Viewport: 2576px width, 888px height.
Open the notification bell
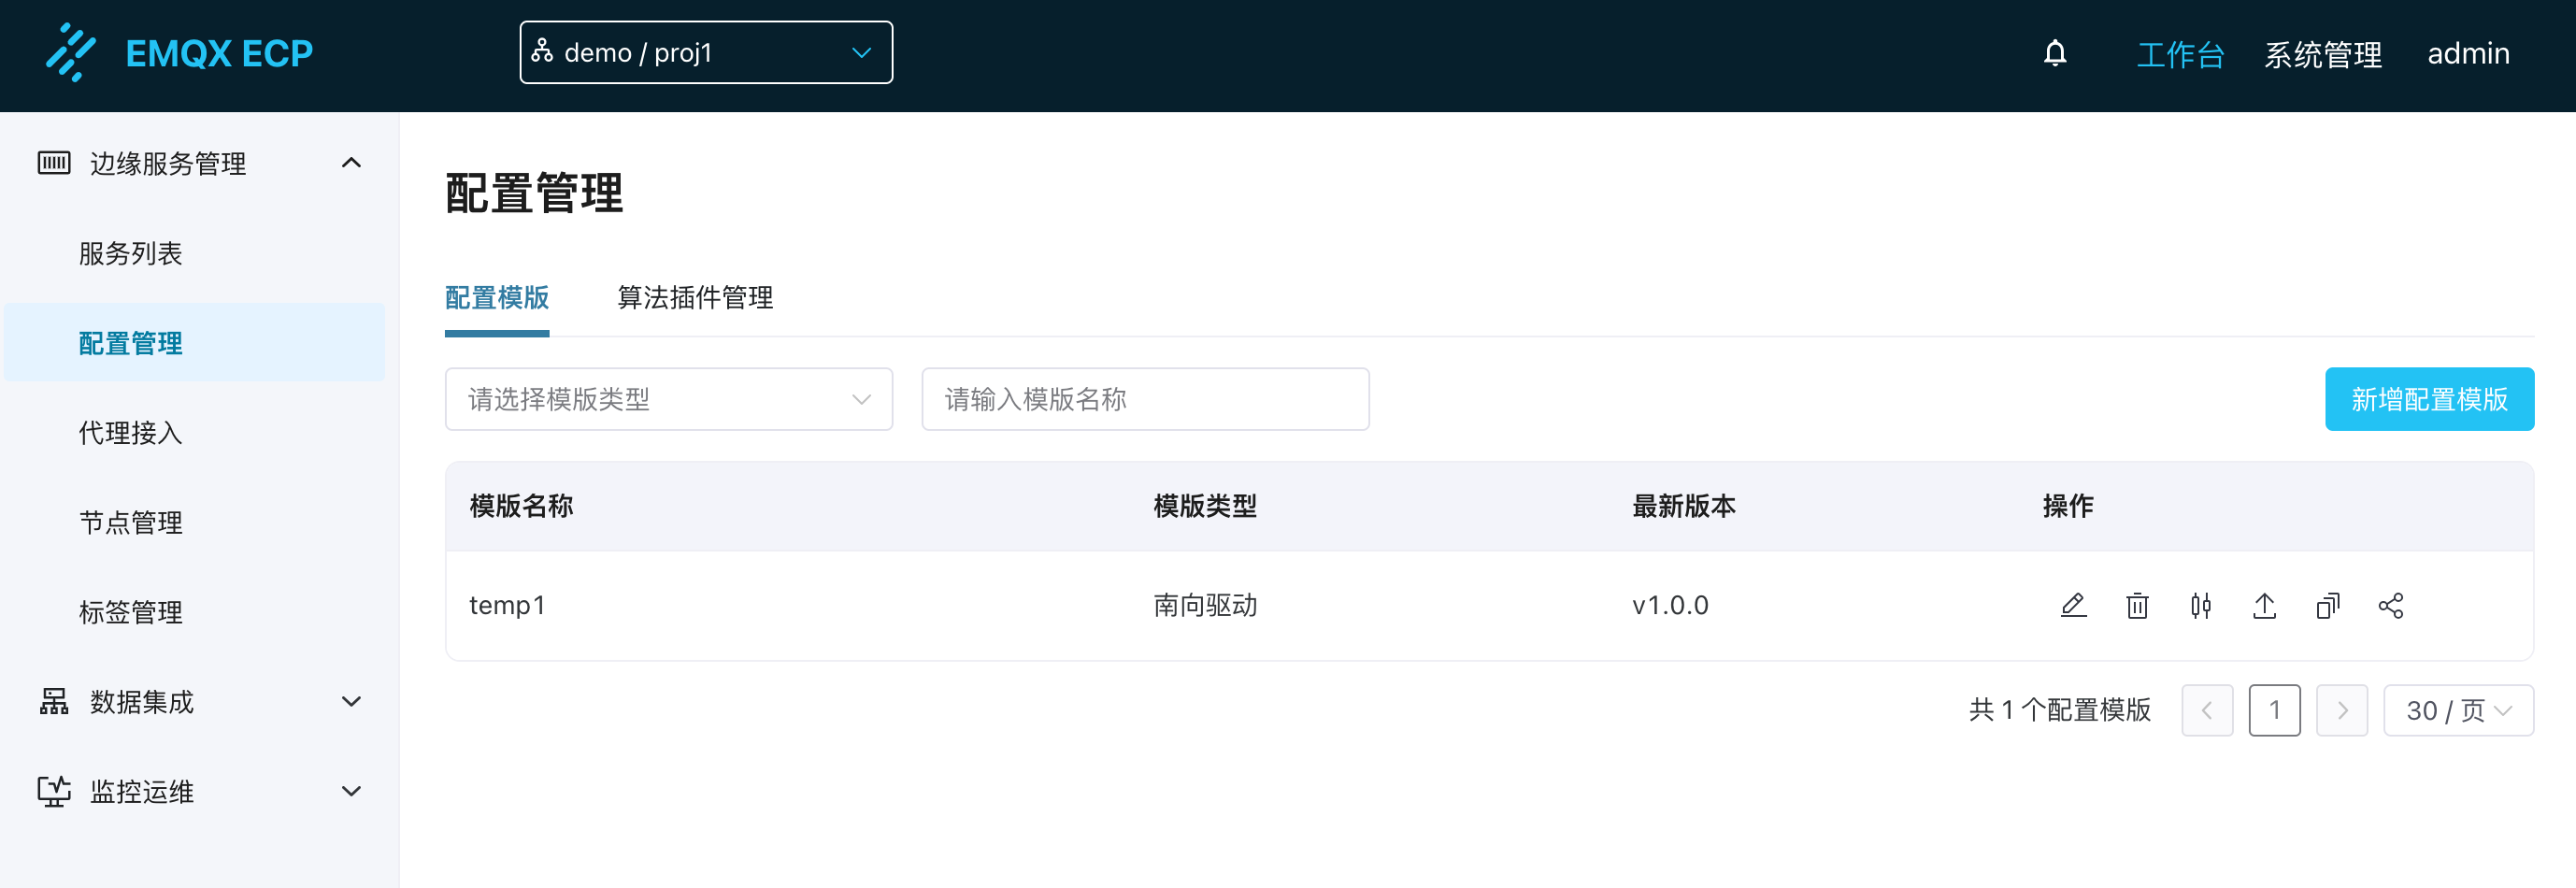[x=2055, y=53]
